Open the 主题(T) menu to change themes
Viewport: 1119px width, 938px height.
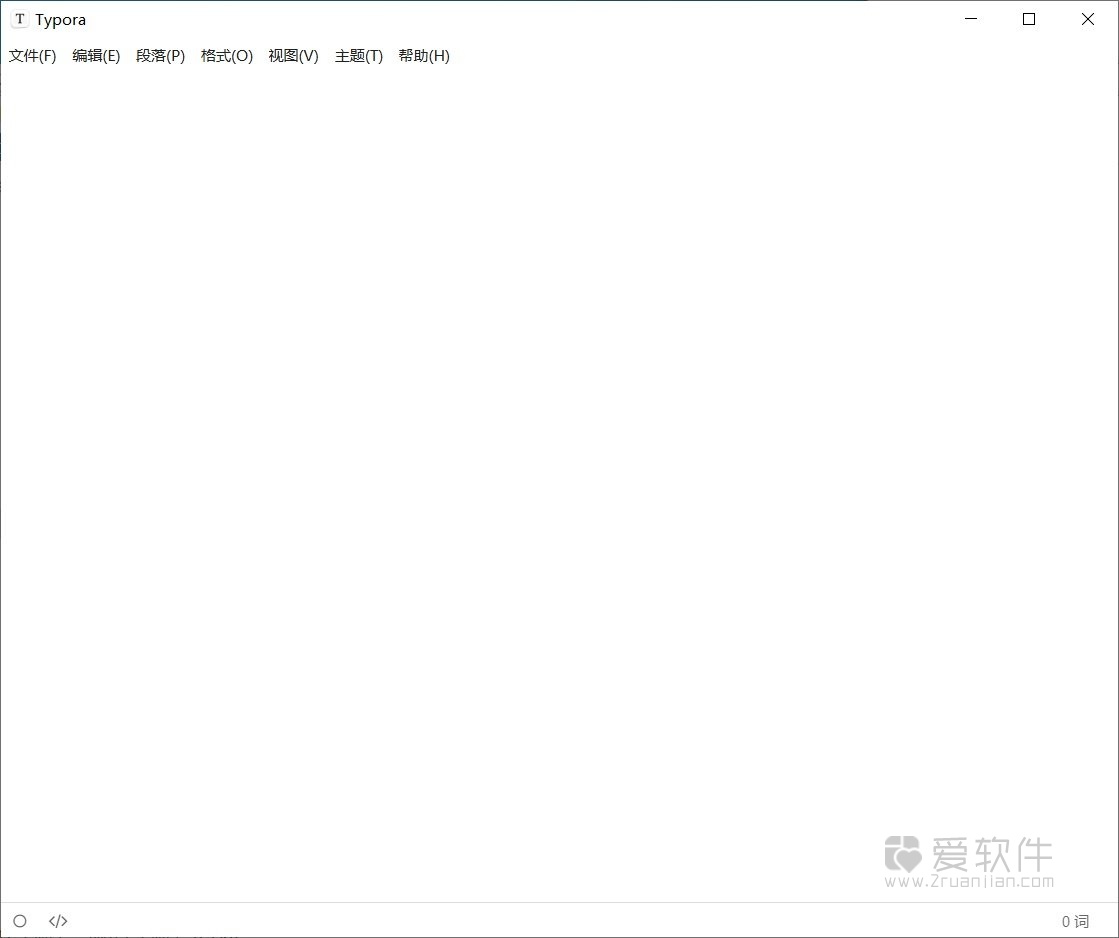point(358,56)
